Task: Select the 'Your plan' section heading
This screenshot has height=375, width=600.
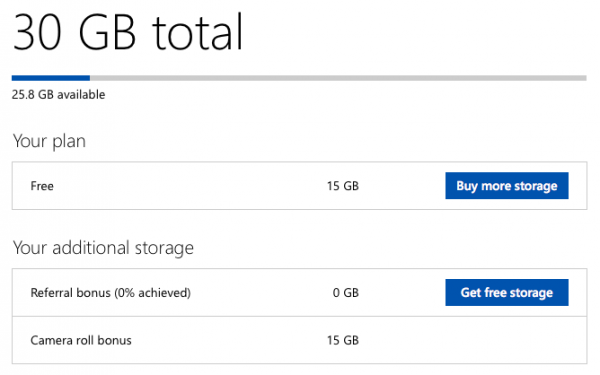Action: point(49,141)
